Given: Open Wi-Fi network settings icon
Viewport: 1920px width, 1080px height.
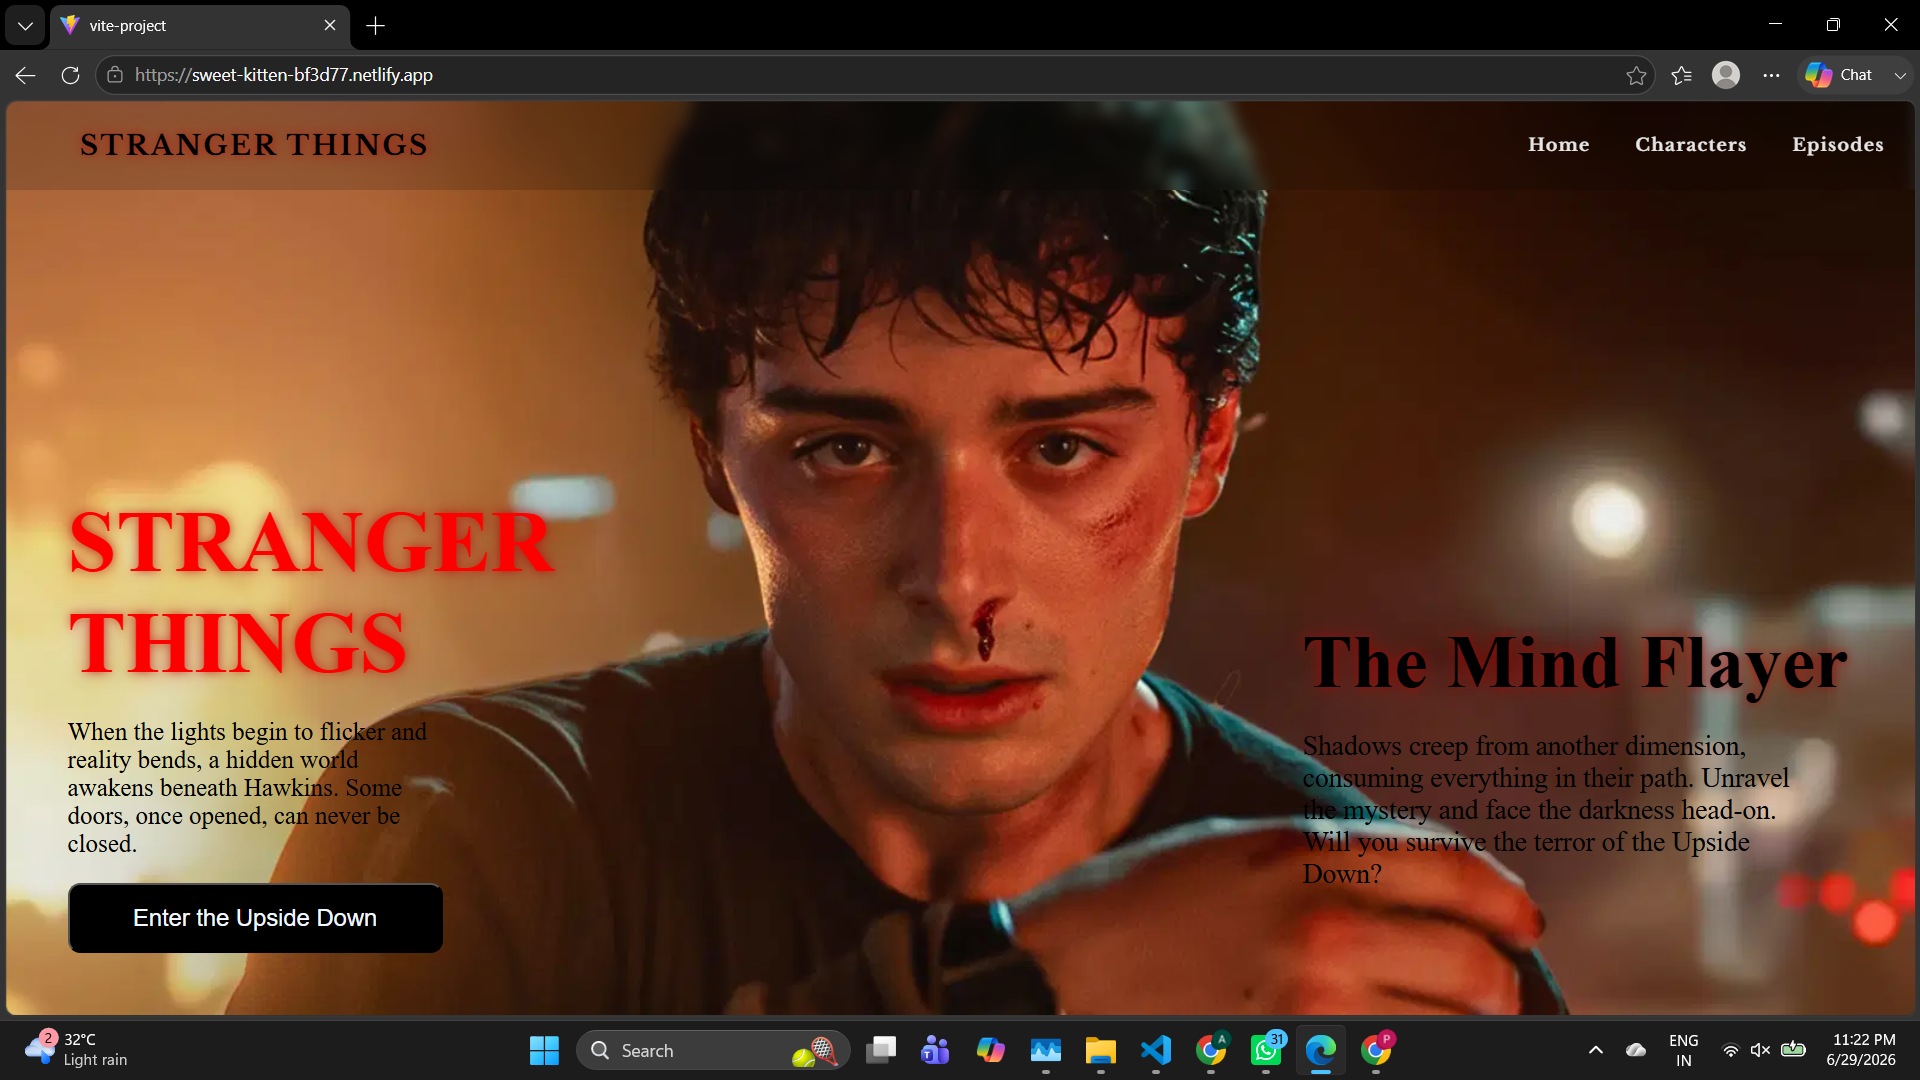Looking at the screenshot, I should pyautogui.click(x=1730, y=1051).
